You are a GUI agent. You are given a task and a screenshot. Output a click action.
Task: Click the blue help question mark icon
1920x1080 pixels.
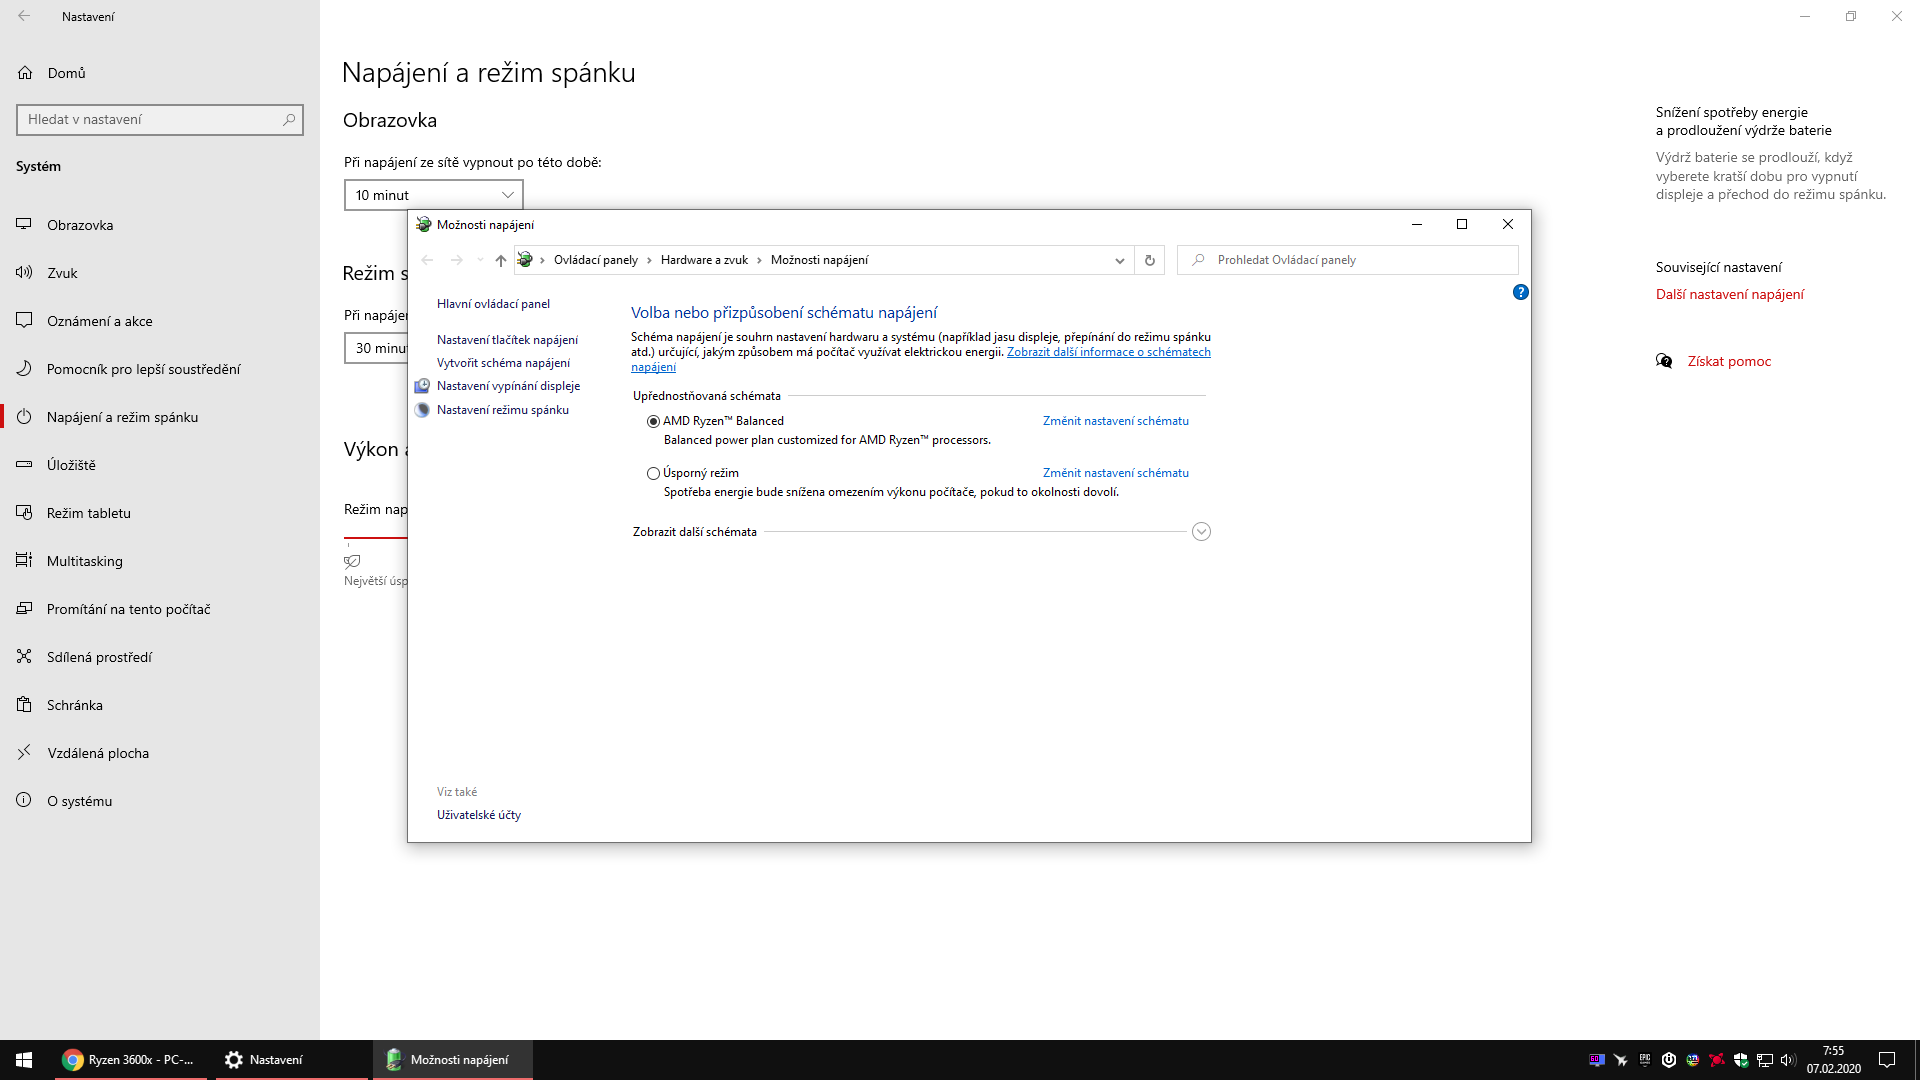[x=1520, y=292]
